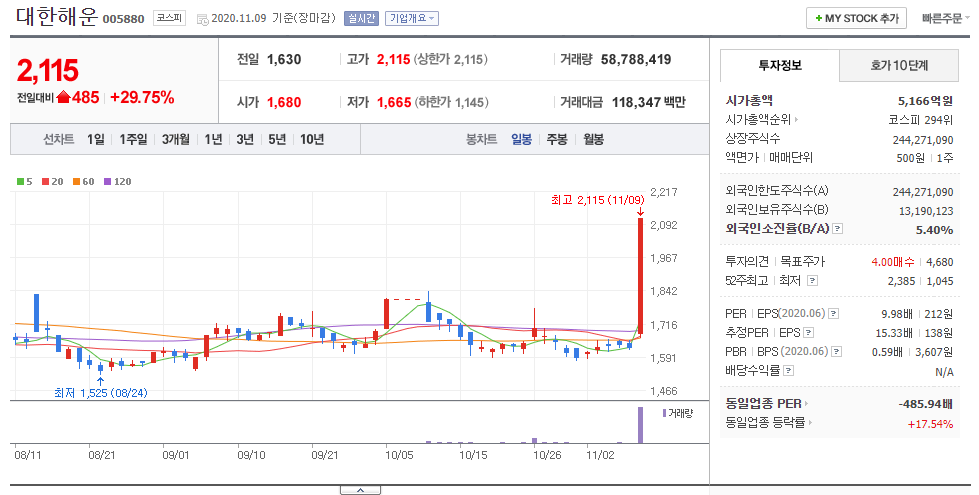Click the +17.54% sector change value
Screen dimensions: 979x495
(x=930, y=424)
